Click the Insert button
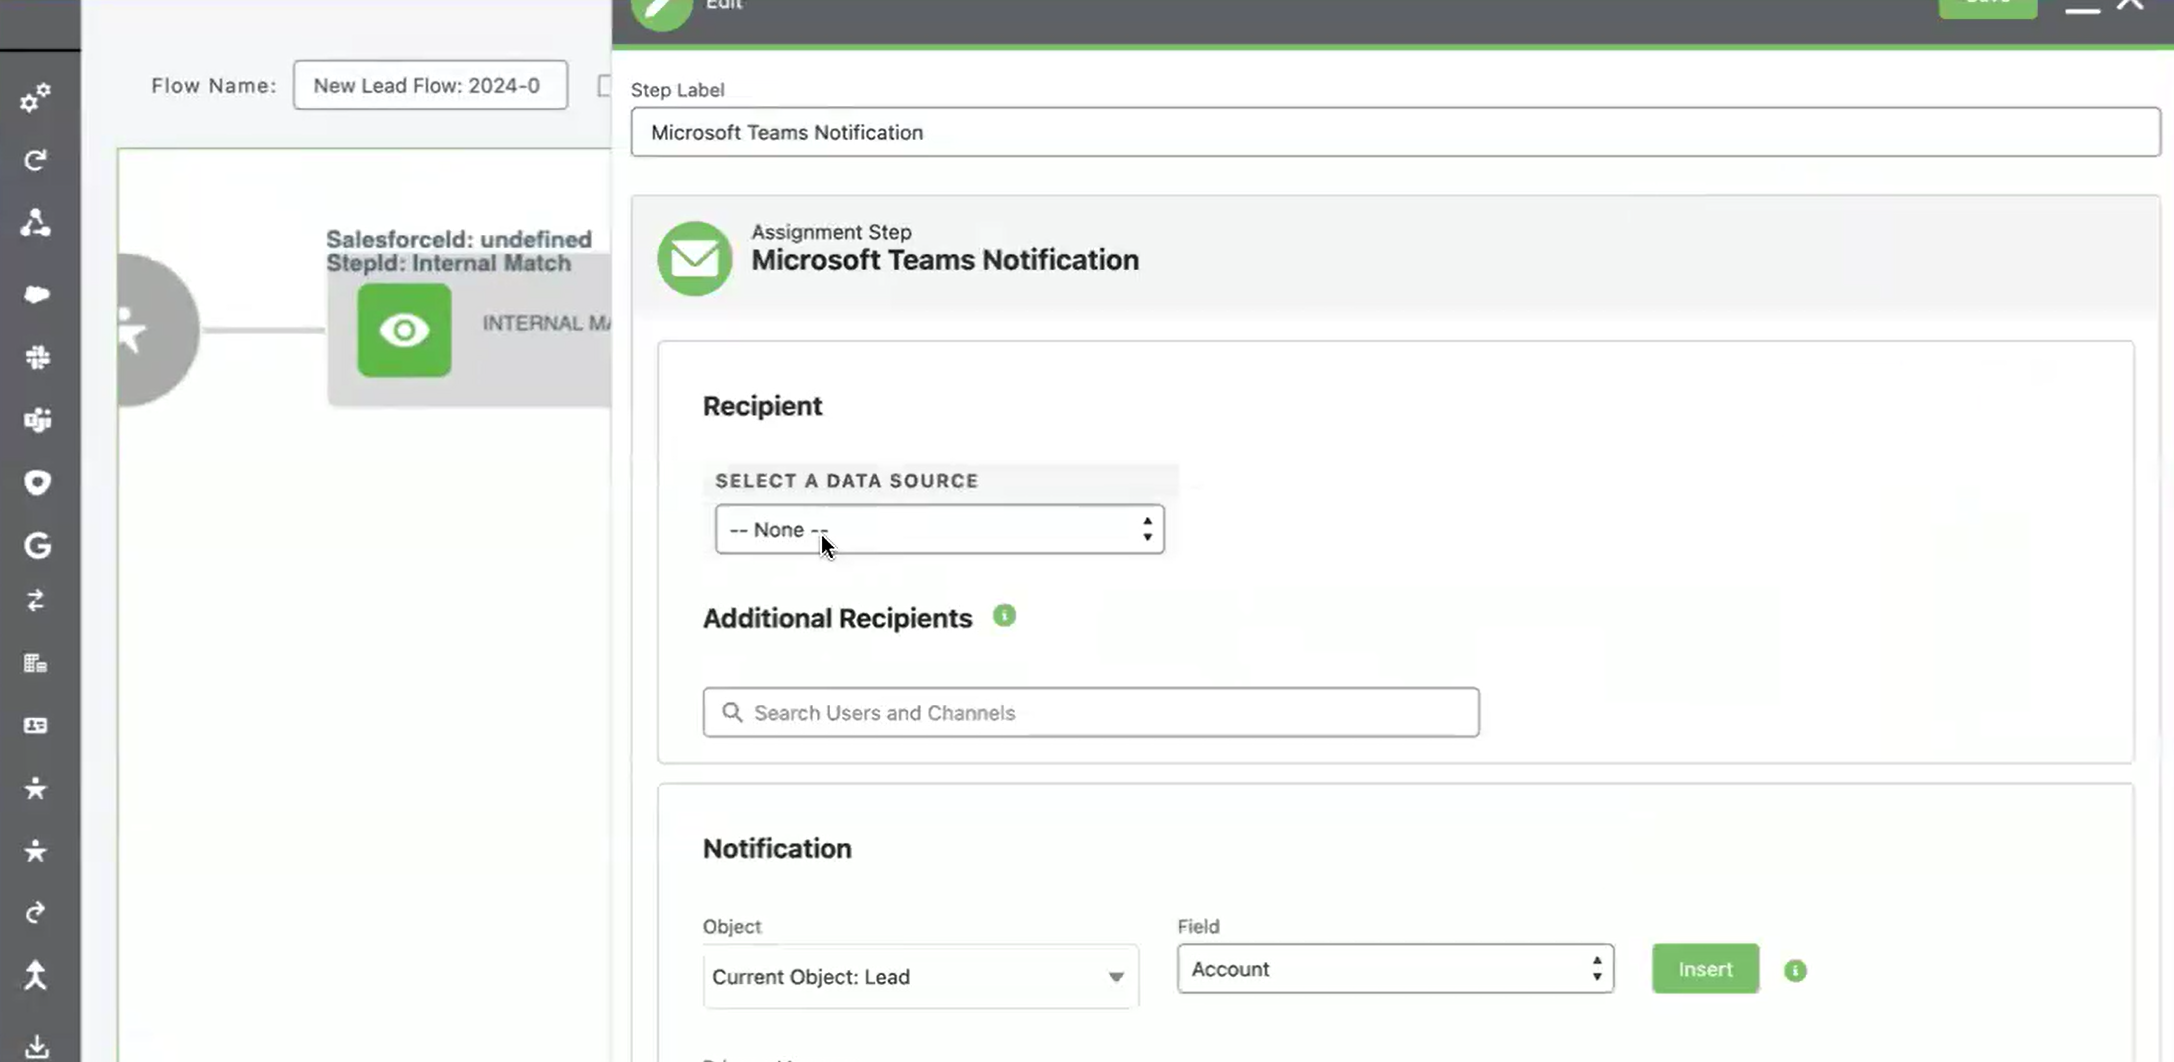 1705,969
